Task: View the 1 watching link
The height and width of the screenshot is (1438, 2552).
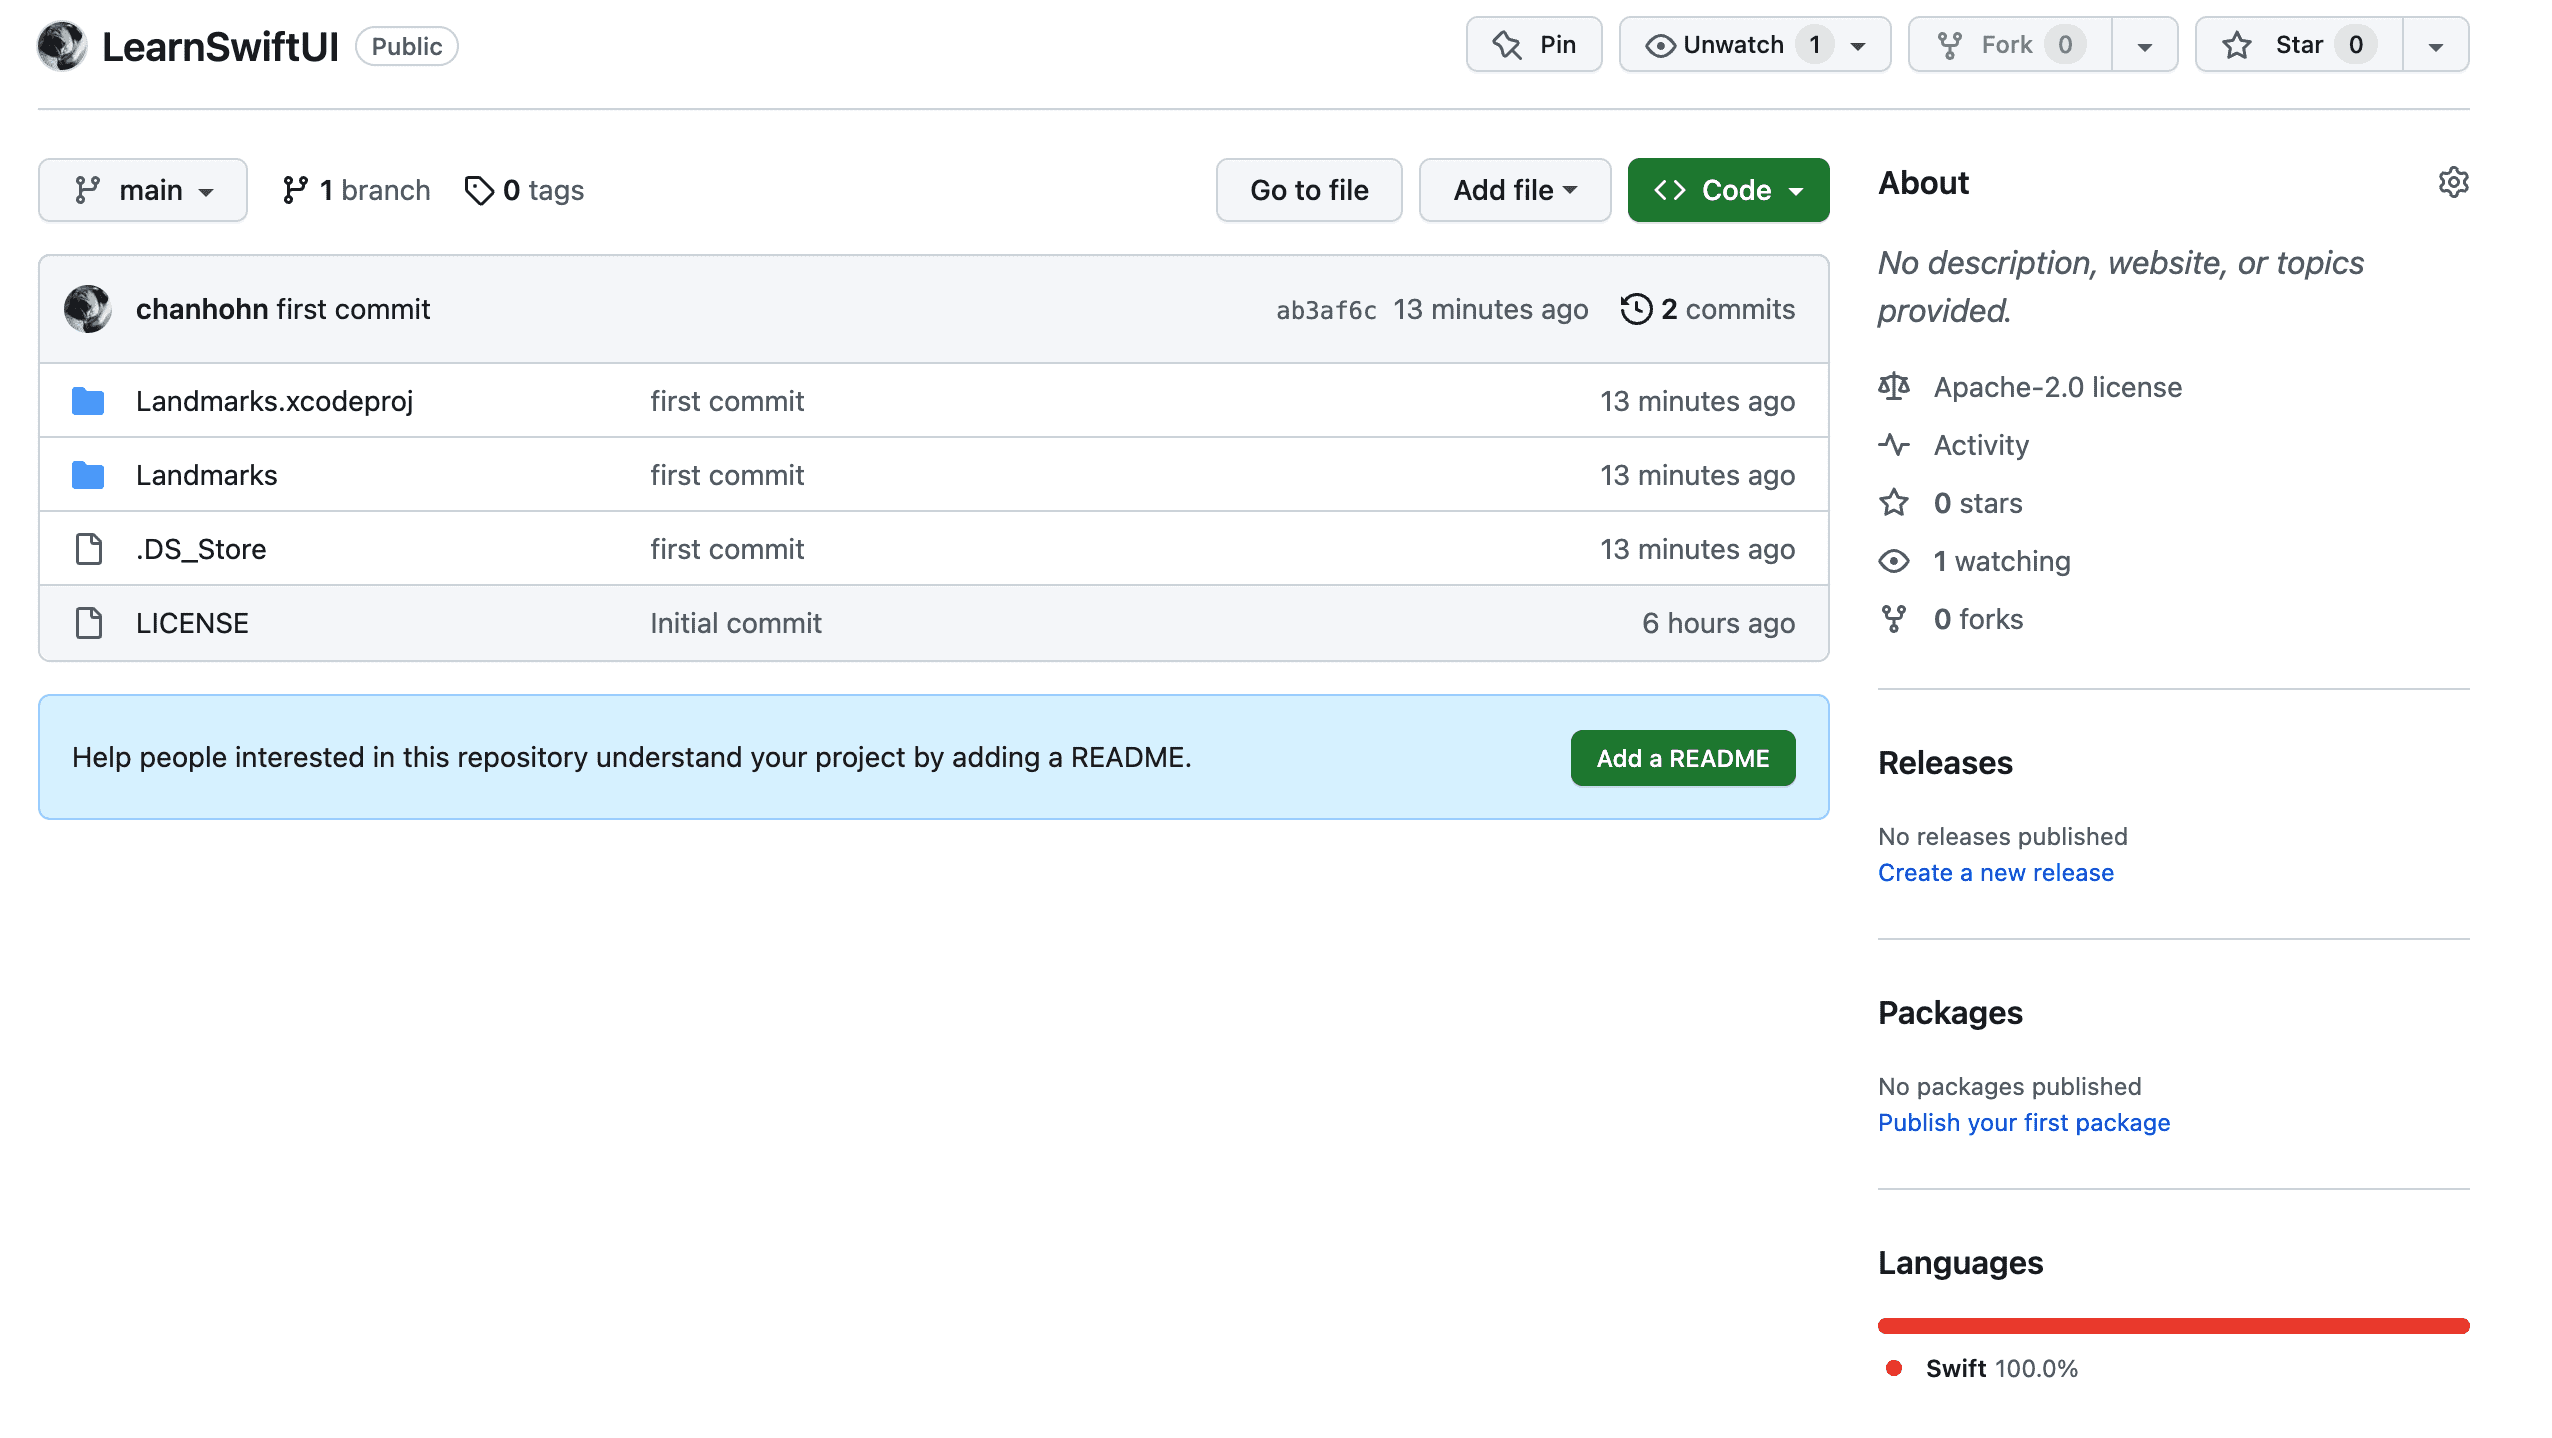Action: [2002, 561]
